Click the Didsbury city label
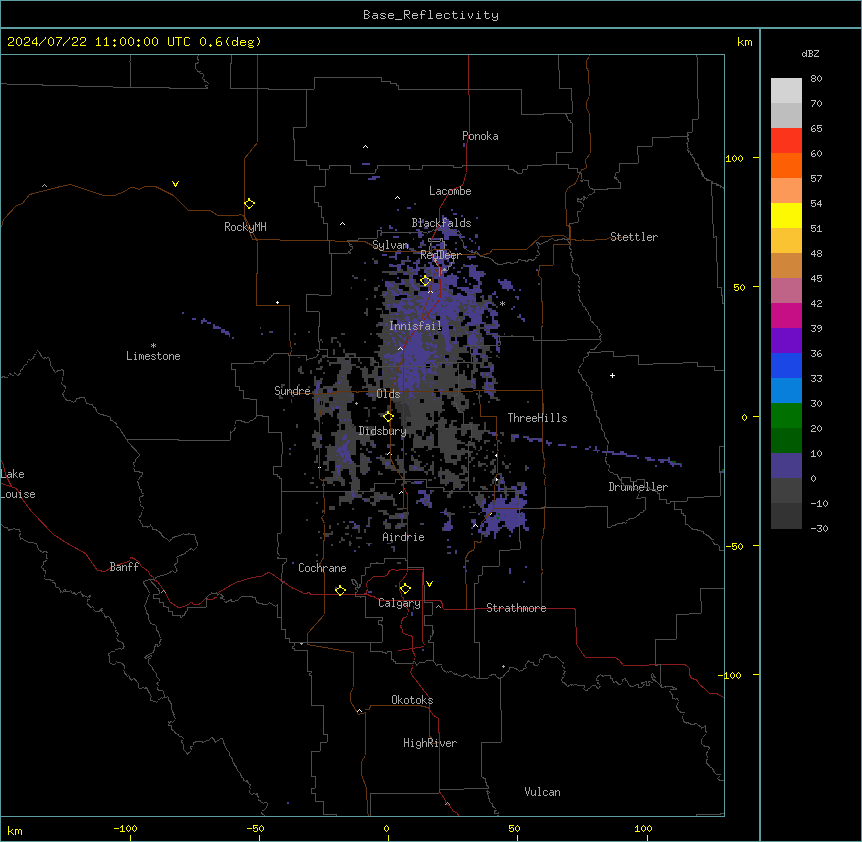 (382, 431)
